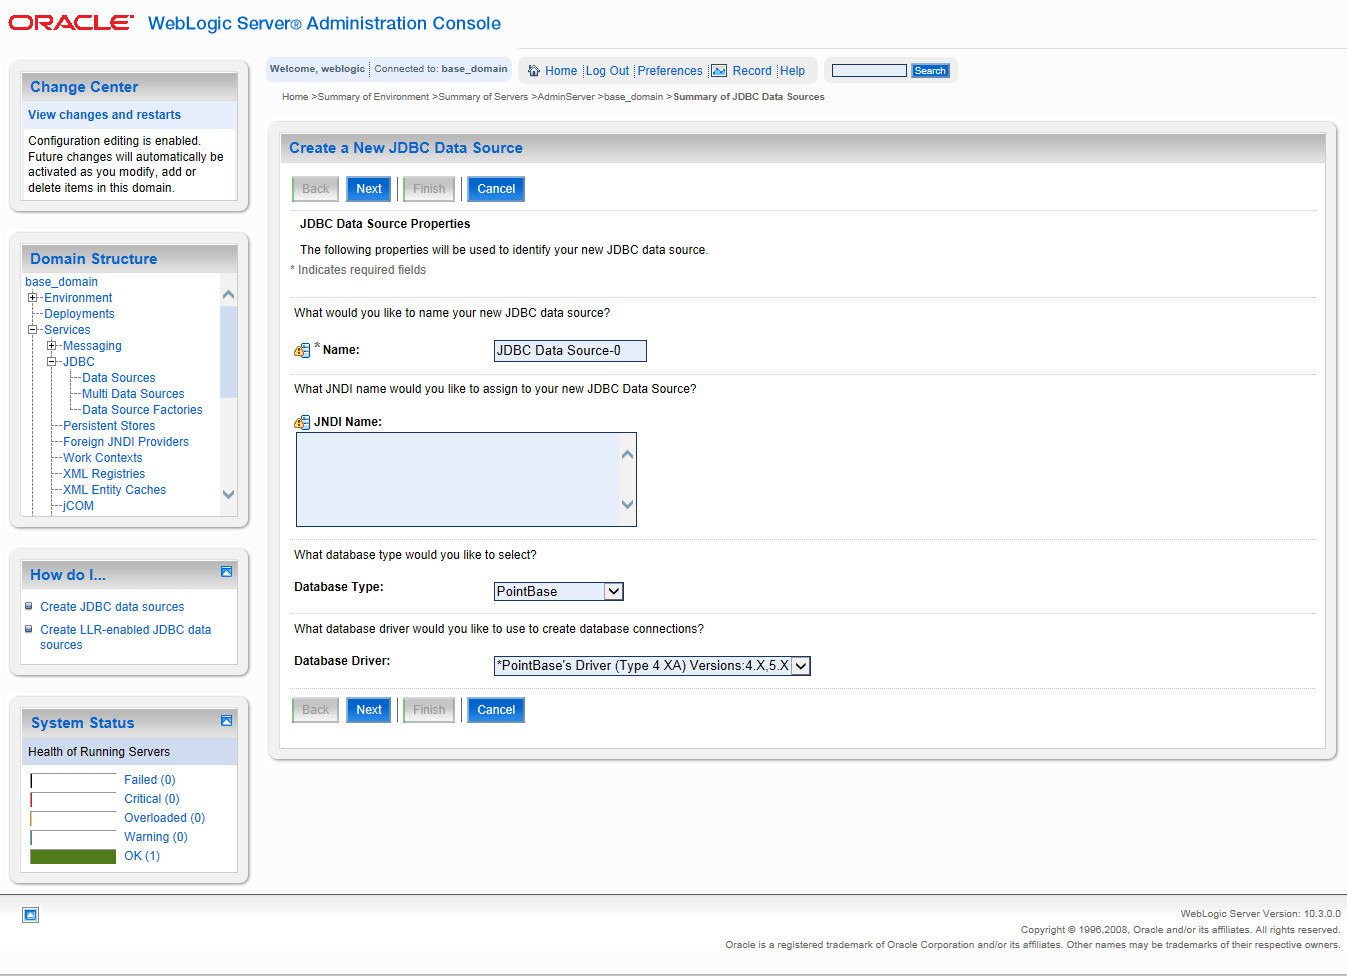Screen dimensions: 1347x976
Task: Click the Home link in toolbar
Action: click(561, 71)
